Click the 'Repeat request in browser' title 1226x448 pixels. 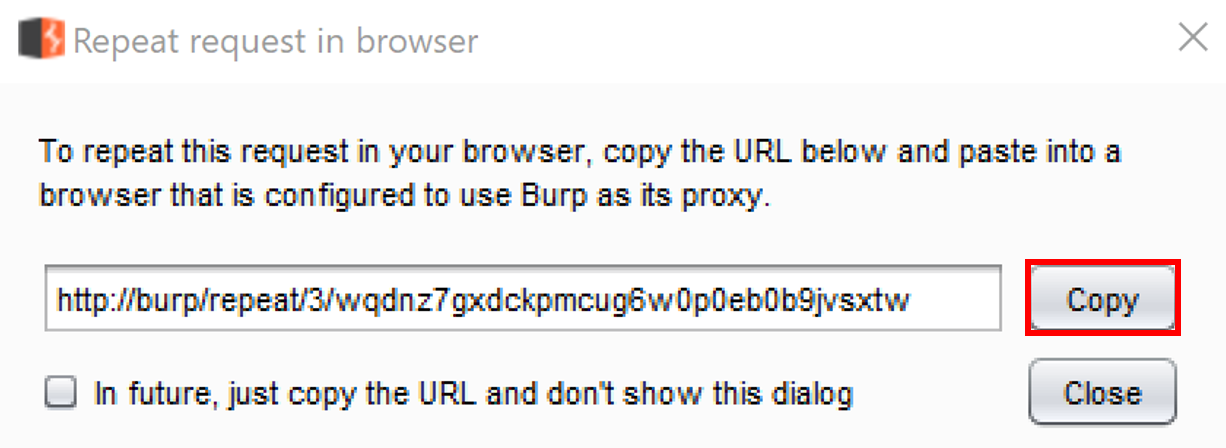click(276, 41)
